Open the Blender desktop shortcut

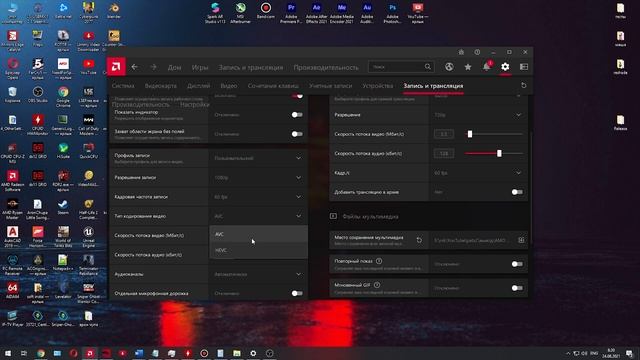click(114, 11)
